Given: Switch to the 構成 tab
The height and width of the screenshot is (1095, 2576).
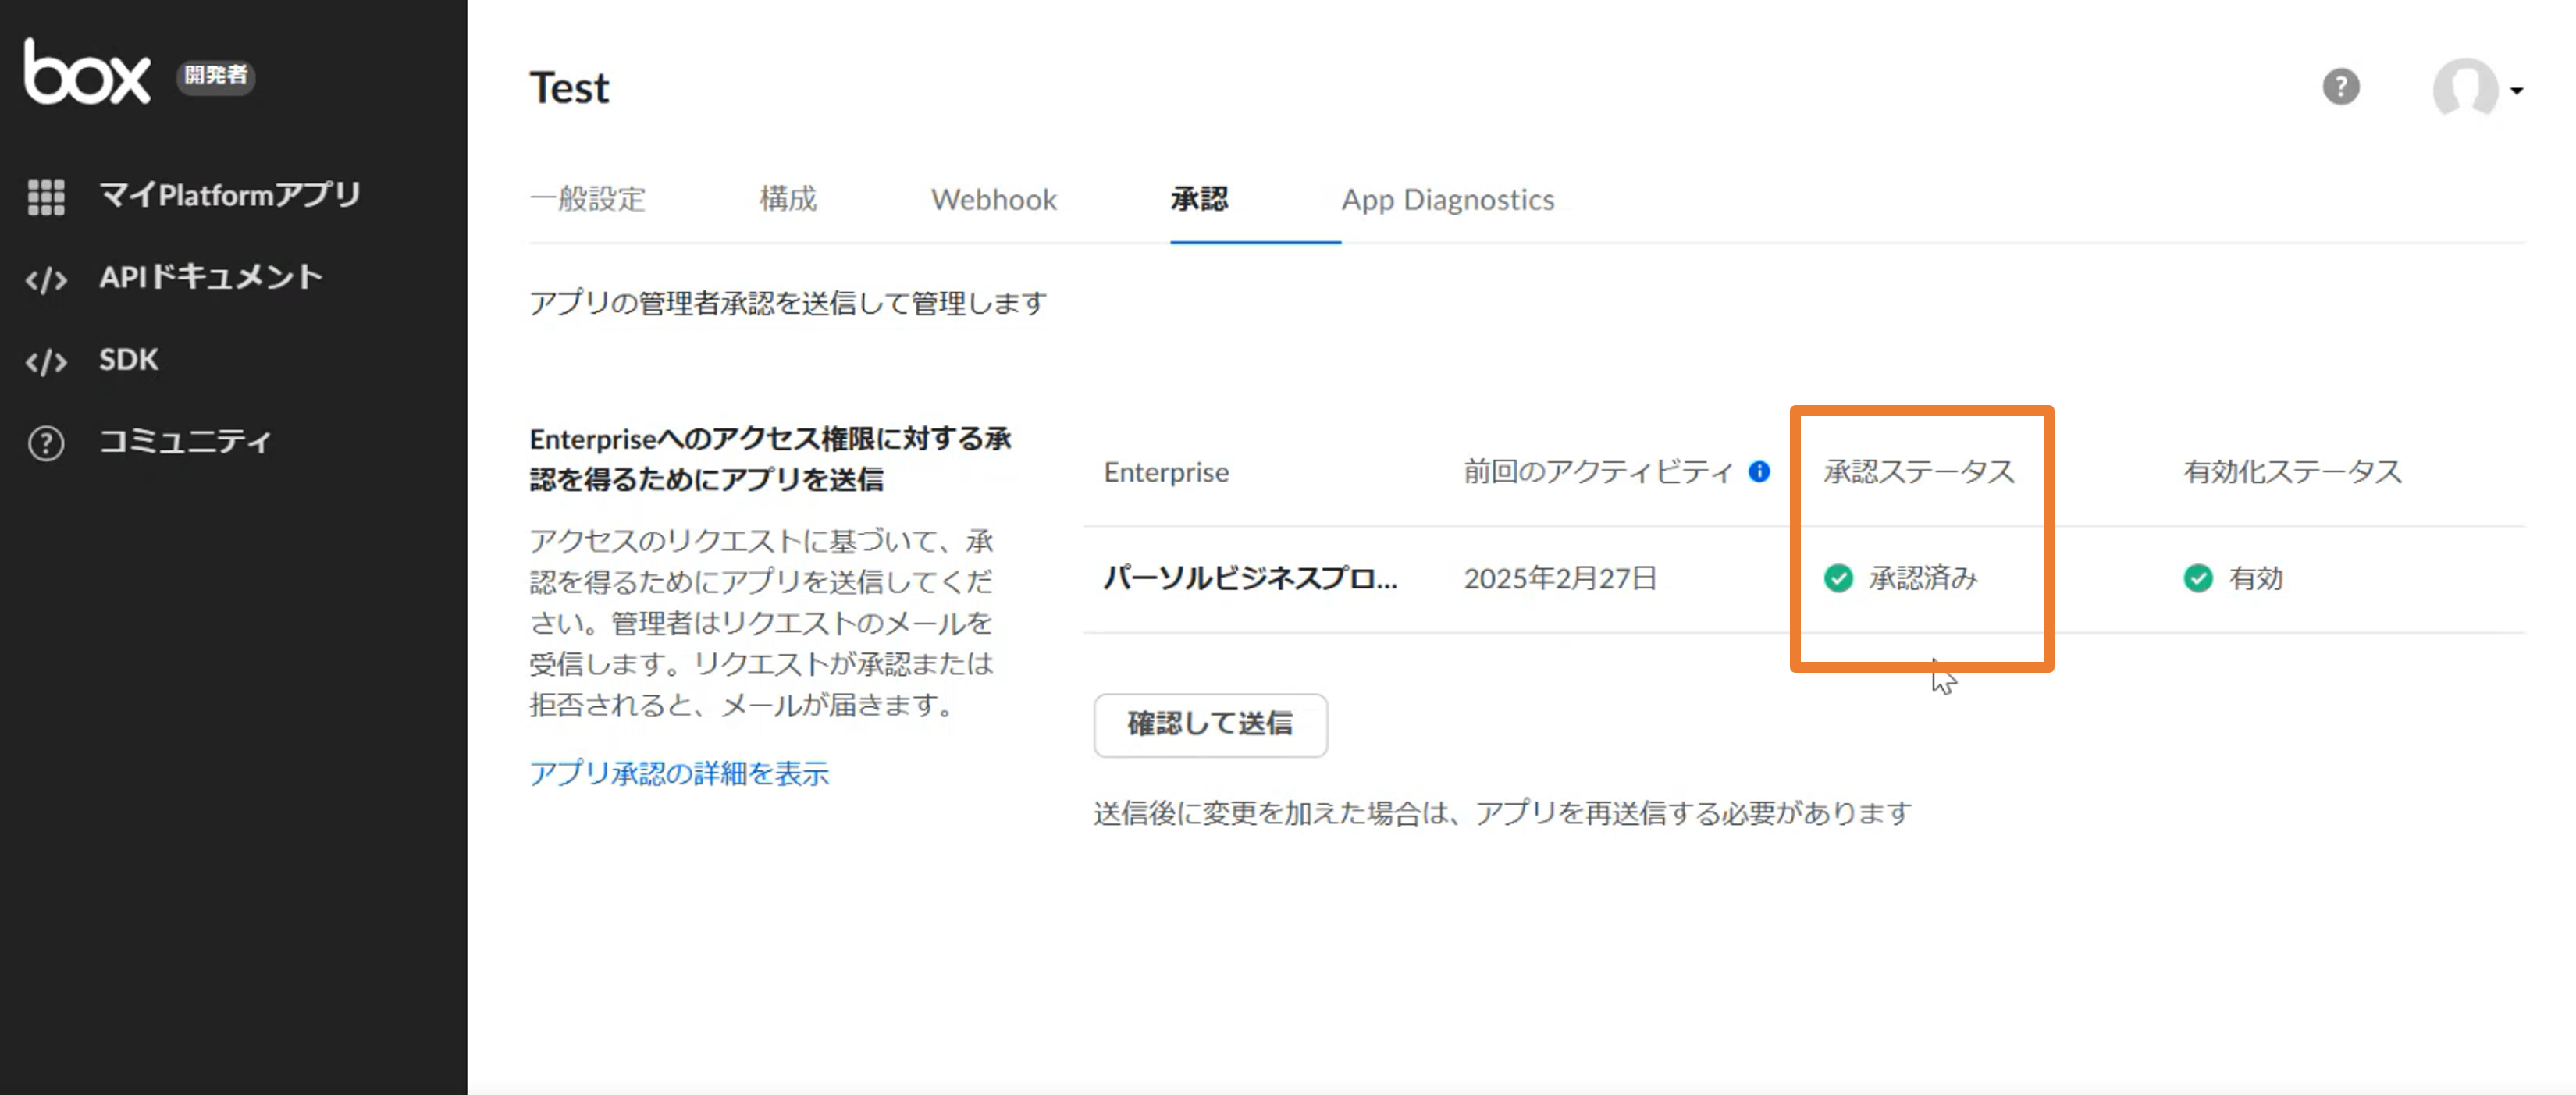Looking at the screenshot, I should pyautogui.click(x=788, y=199).
